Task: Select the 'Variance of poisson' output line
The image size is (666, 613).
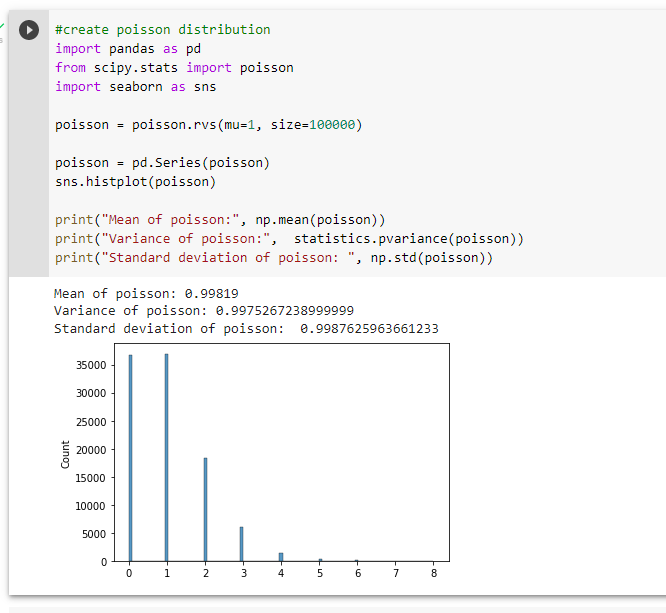Action: [x=204, y=311]
